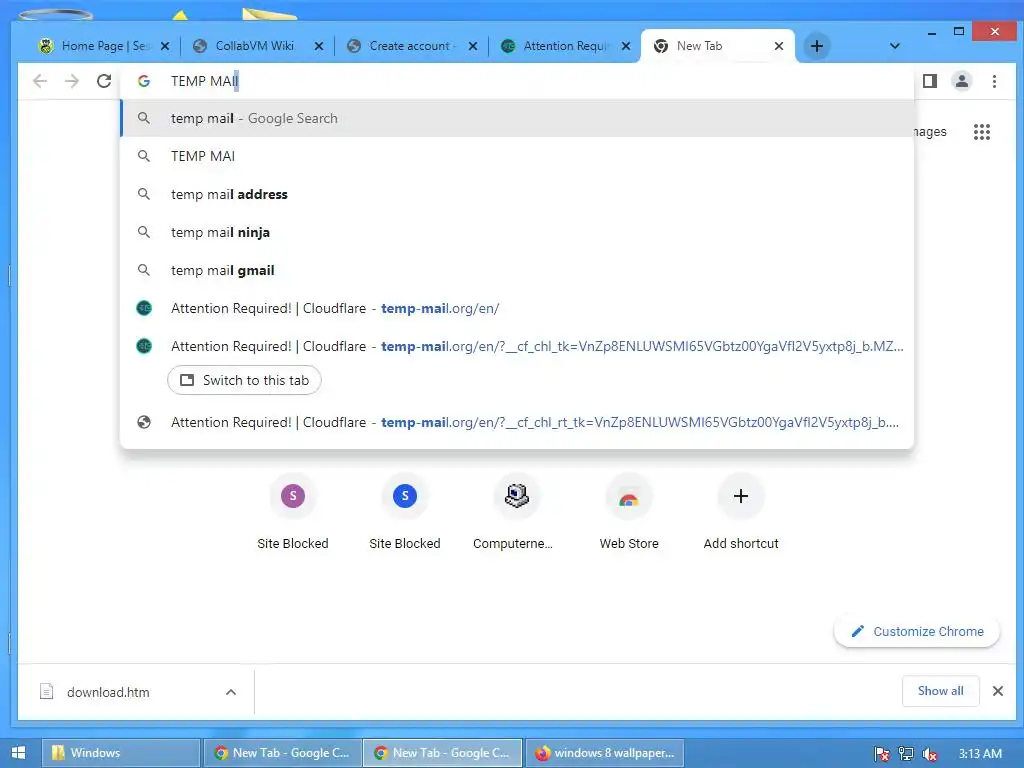The height and width of the screenshot is (768, 1024).
Task: Open the cf_chl_tk temp-mail suggestion
Action: tap(517, 346)
